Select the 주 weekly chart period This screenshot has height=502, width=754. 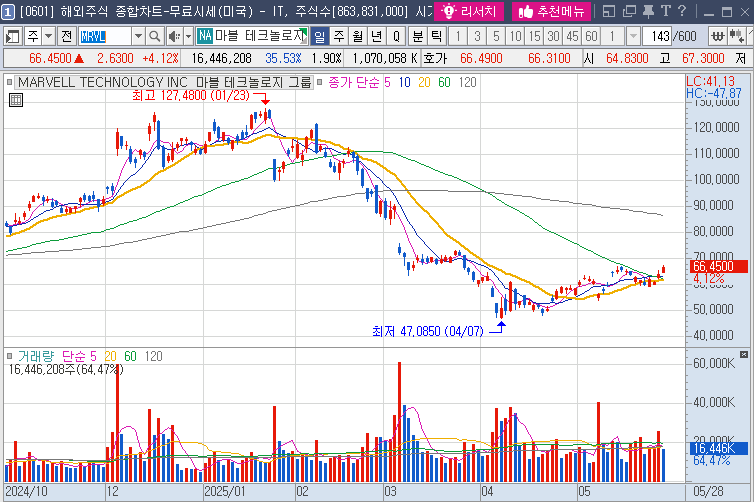(339, 36)
